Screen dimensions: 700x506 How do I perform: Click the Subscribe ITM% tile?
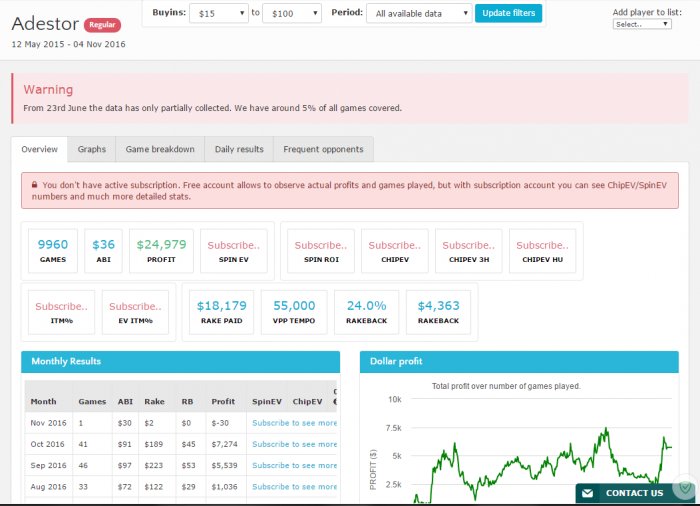click(62, 312)
